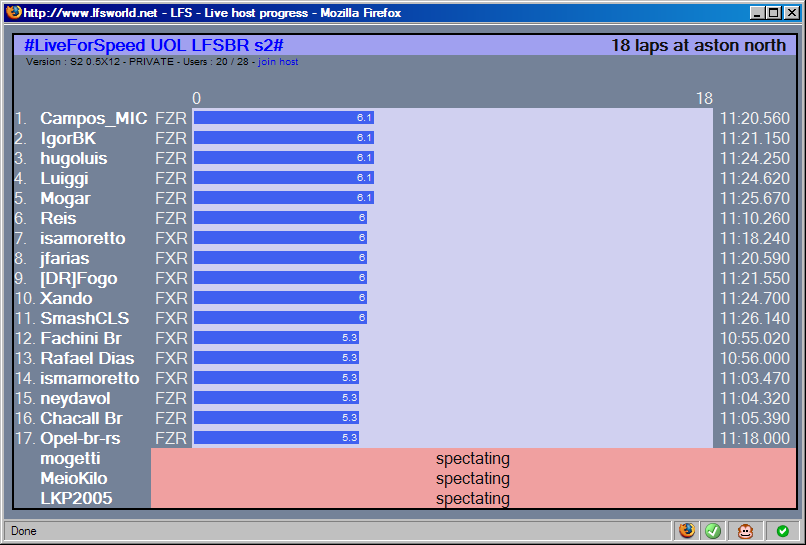Select driver name Xando
806x545 pixels.
(x=66, y=298)
